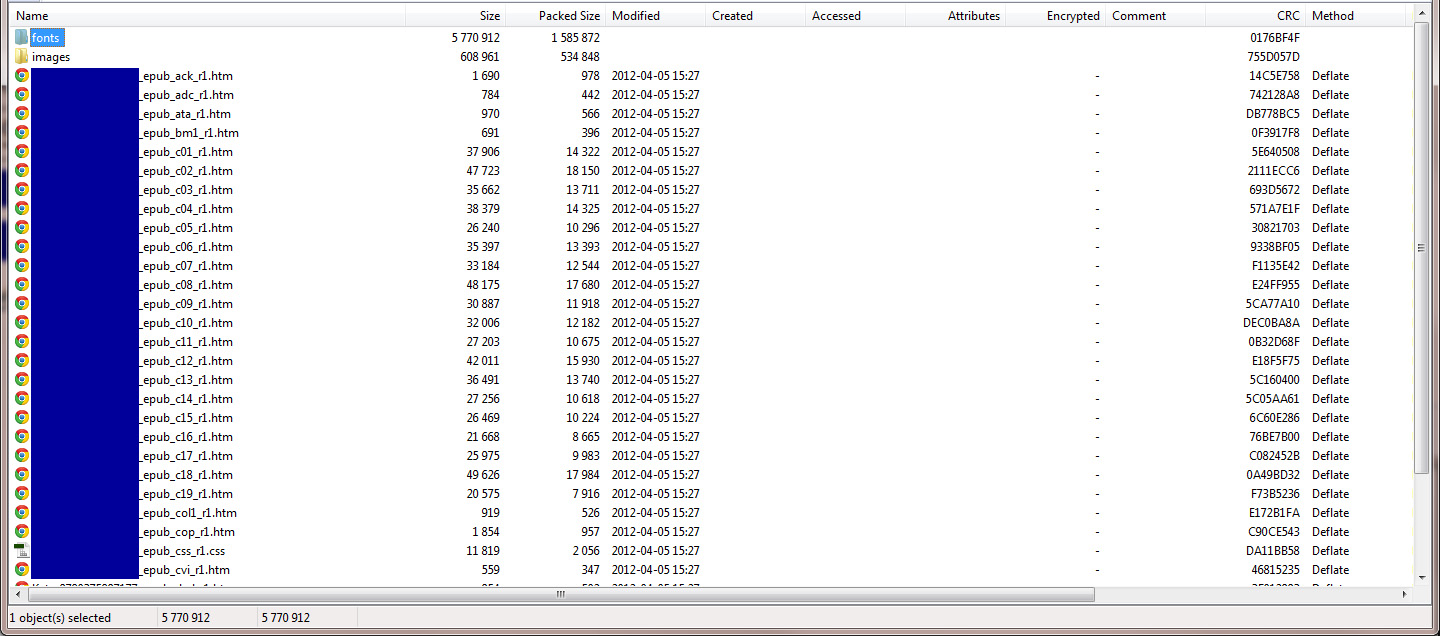Image resolution: width=1440 pixels, height=636 pixels.
Task: Sort by the Packed Size column header
Action: 556,16
